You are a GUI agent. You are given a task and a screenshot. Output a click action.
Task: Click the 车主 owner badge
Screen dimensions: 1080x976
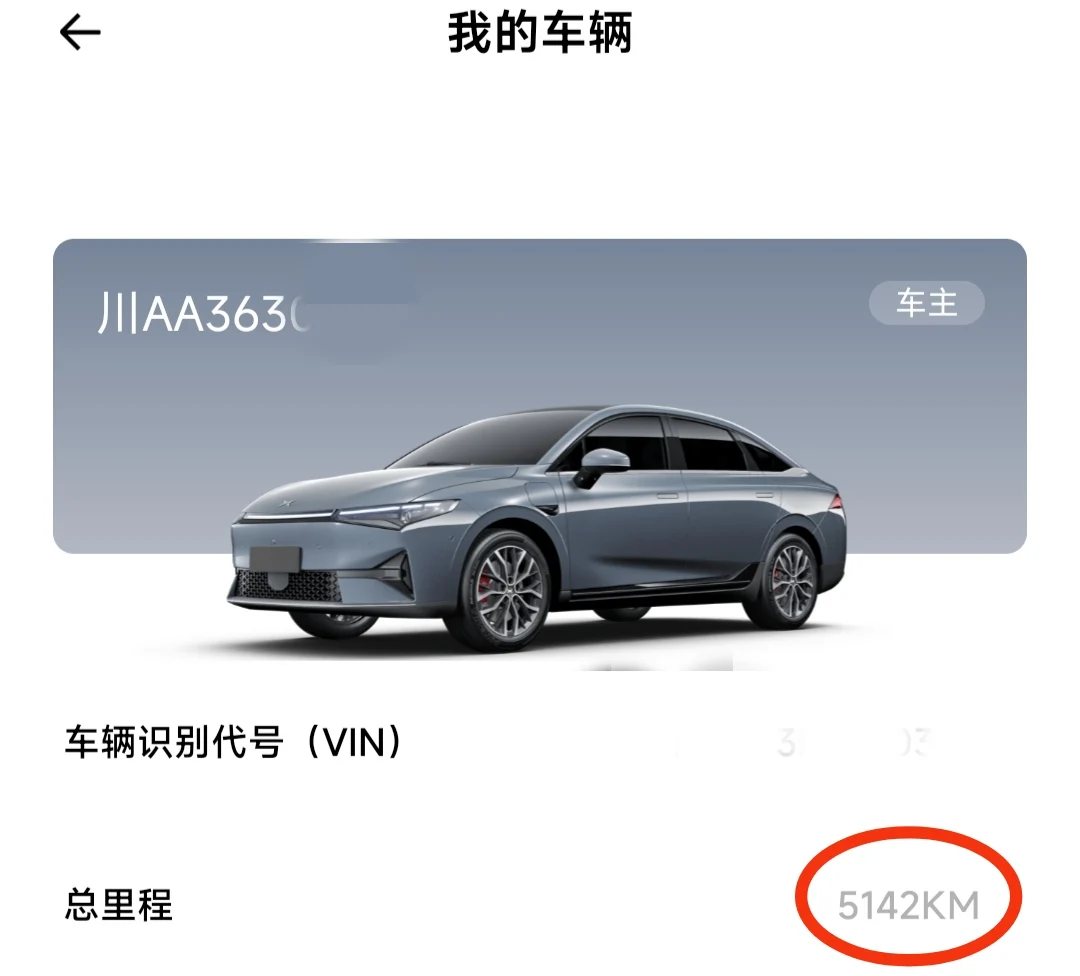tap(926, 303)
